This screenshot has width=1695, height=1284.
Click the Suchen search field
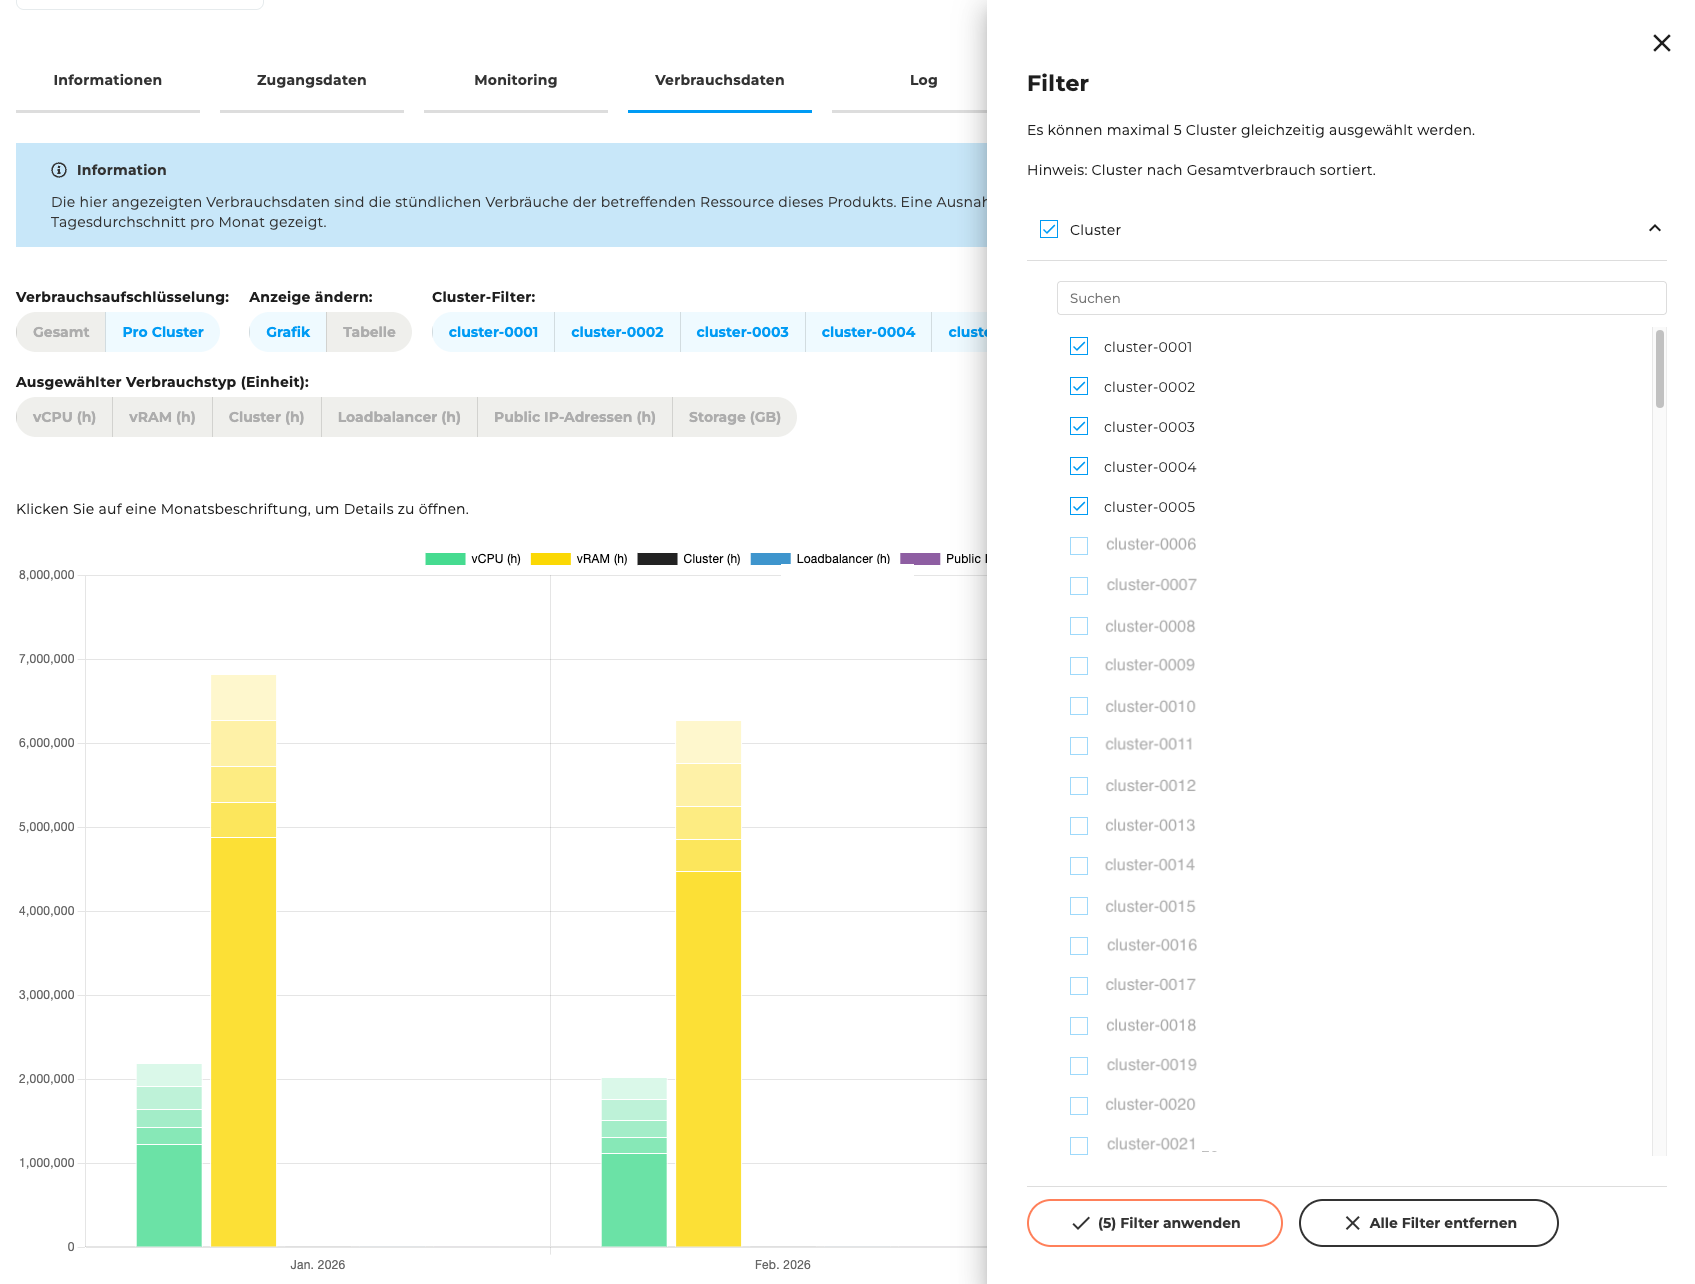pyautogui.click(x=1361, y=298)
